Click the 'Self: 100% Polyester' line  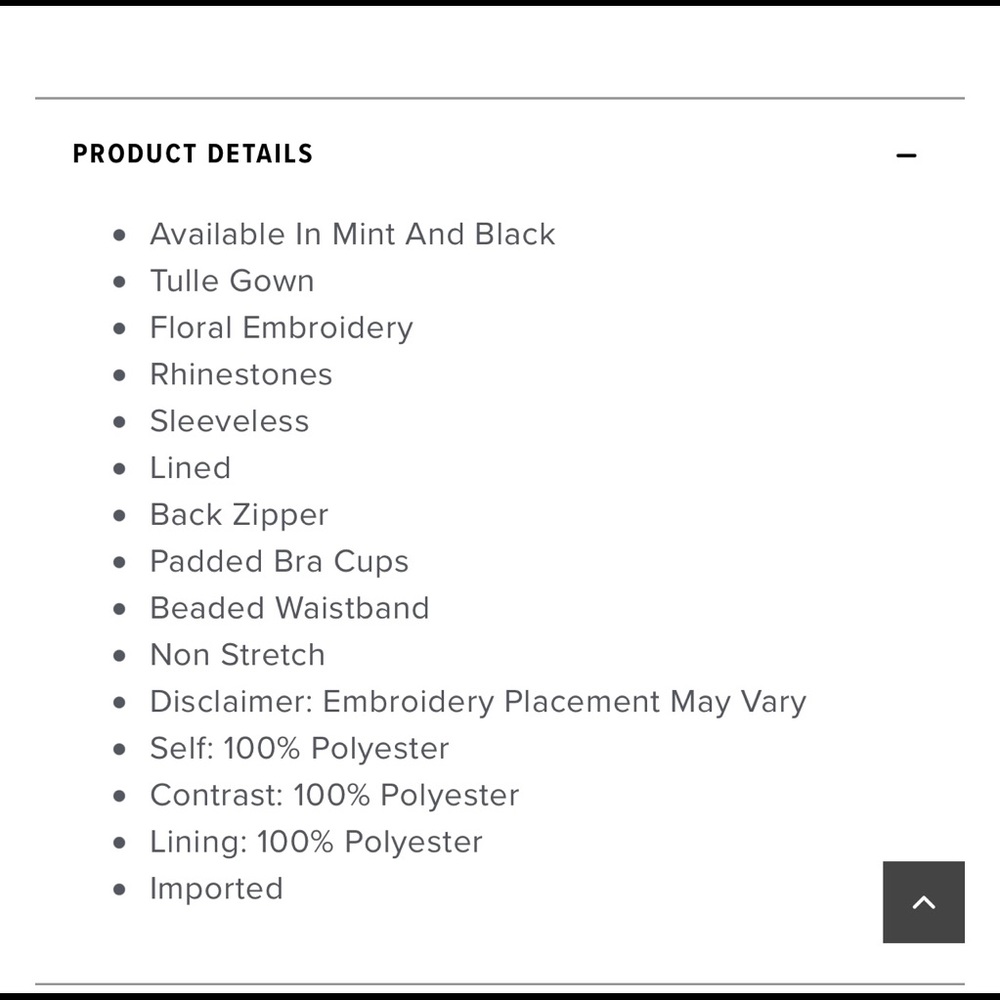click(299, 748)
